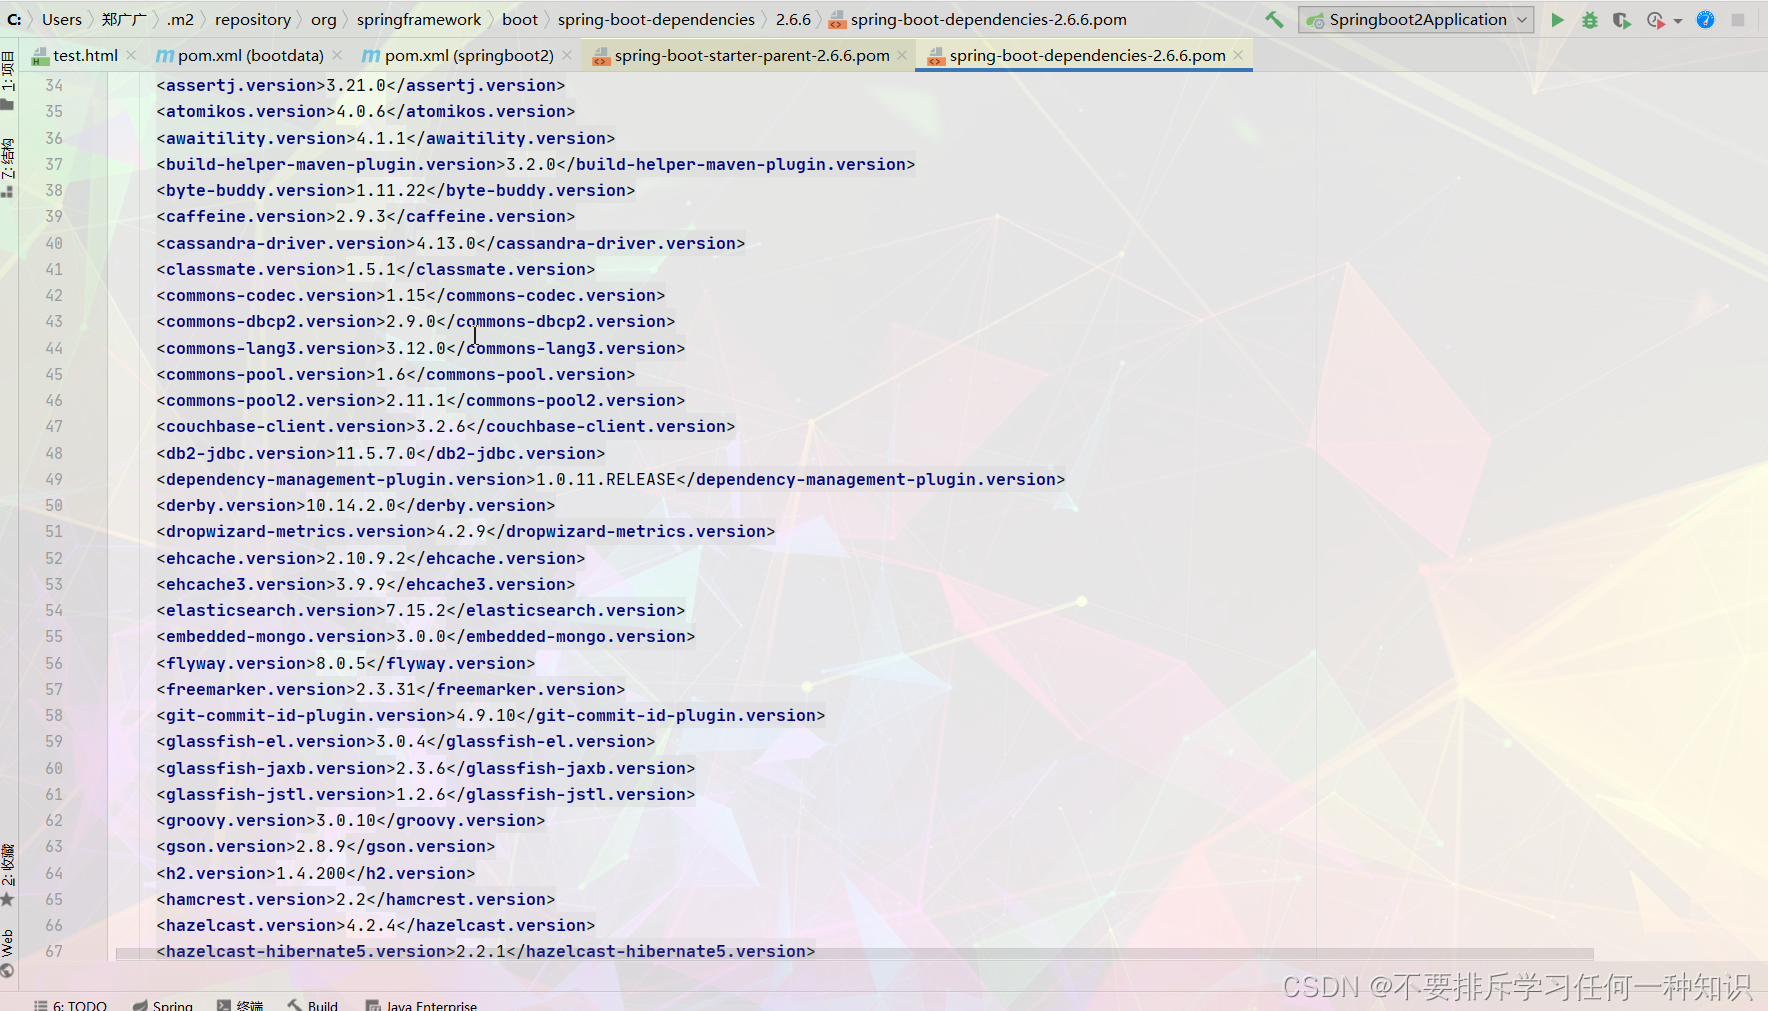
Task: Open the Structure tool window sidebar button
Action: pyautogui.click(x=8, y=168)
